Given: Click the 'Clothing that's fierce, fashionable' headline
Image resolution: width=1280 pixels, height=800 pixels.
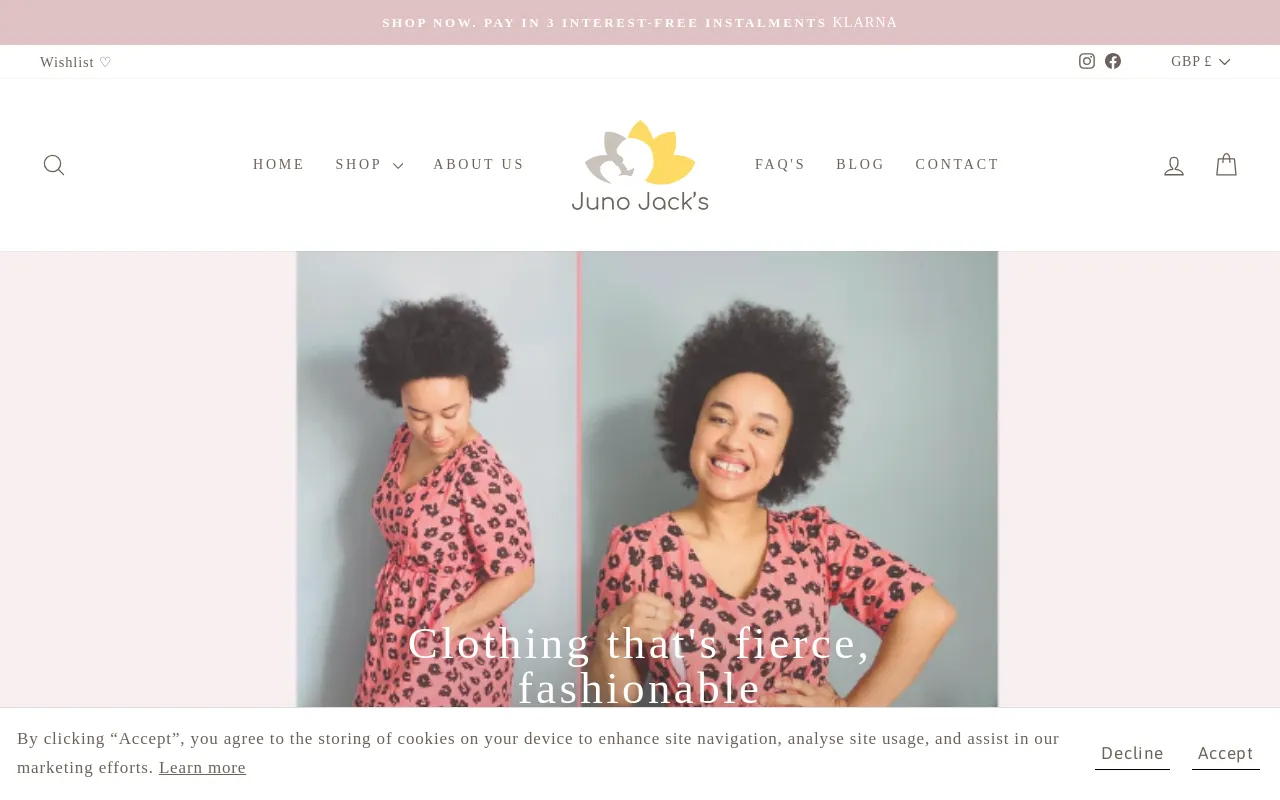Looking at the screenshot, I should coord(640,665).
